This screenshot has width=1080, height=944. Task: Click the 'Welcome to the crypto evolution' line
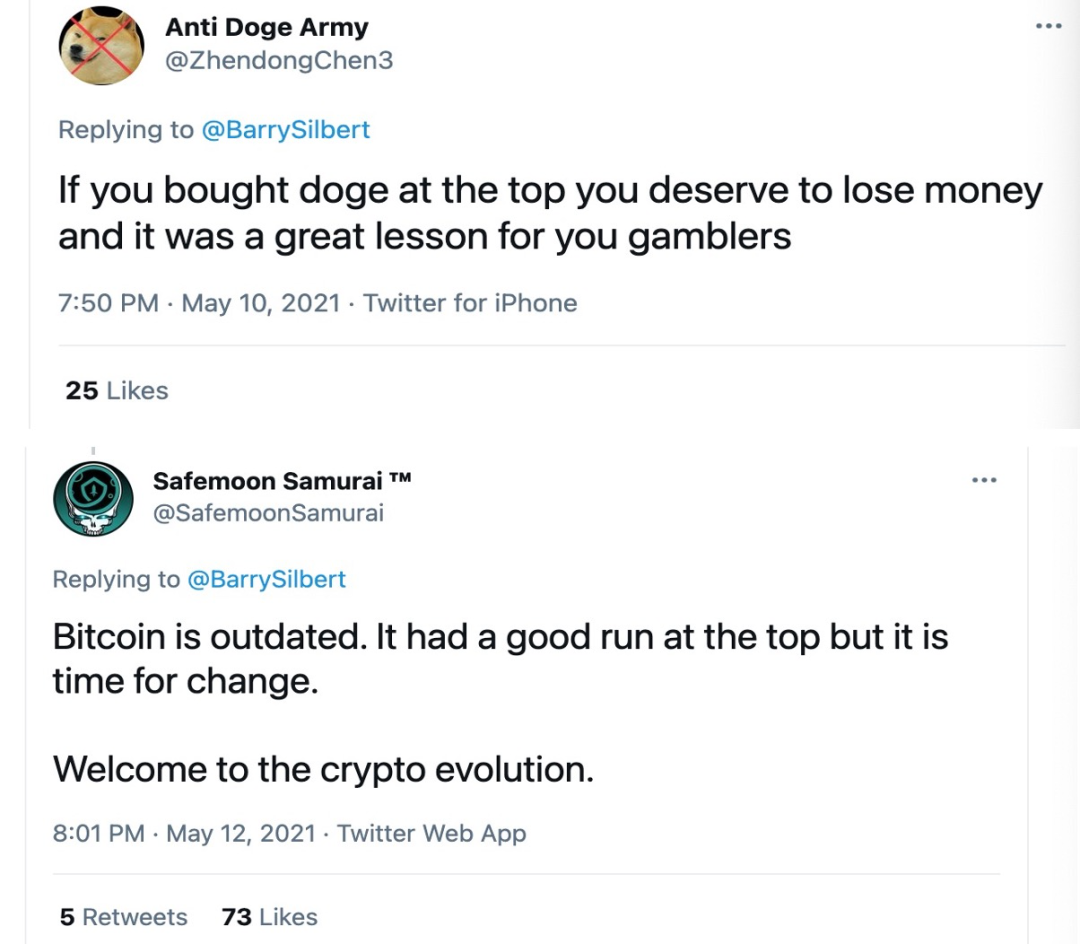pos(323,768)
